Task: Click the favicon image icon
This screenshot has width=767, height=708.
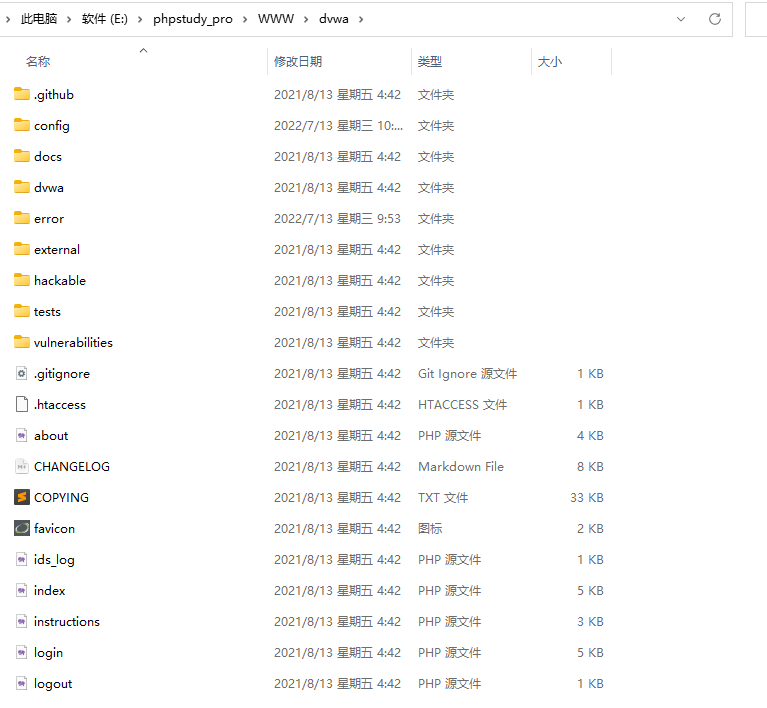Action: pos(22,528)
